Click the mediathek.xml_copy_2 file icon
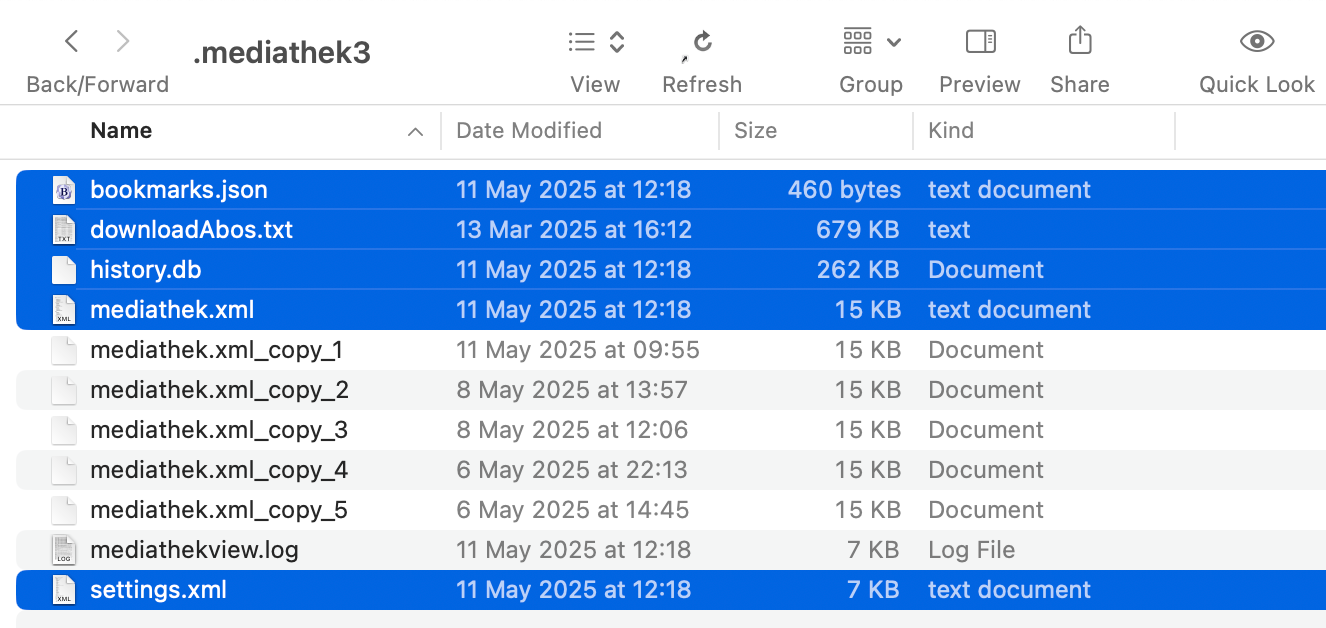Viewport: 1326px width, 628px height. (x=64, y=390)
